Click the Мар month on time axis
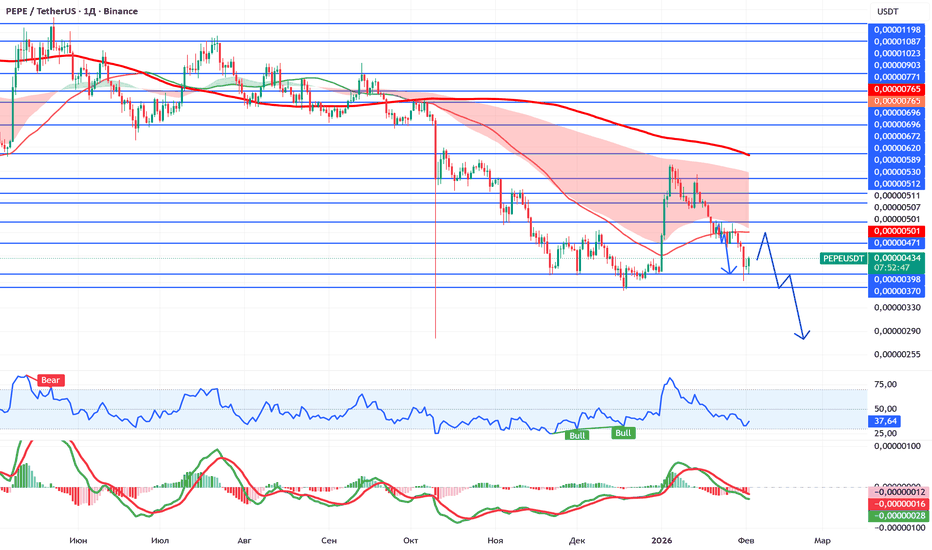 pos(822,540)
